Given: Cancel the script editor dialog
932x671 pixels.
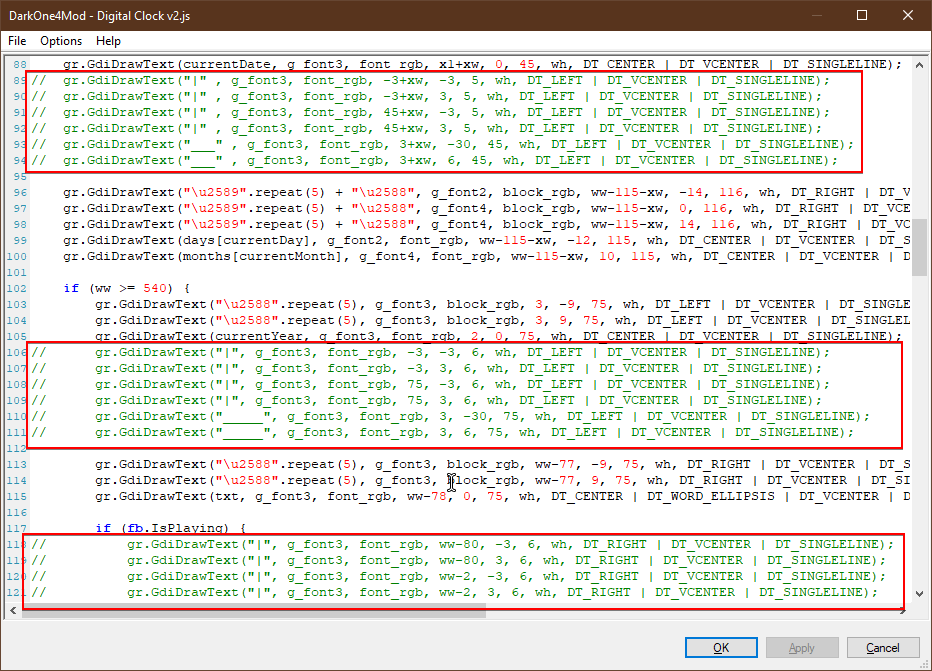Looking at the screenshot, I should [x=882, y=648].
